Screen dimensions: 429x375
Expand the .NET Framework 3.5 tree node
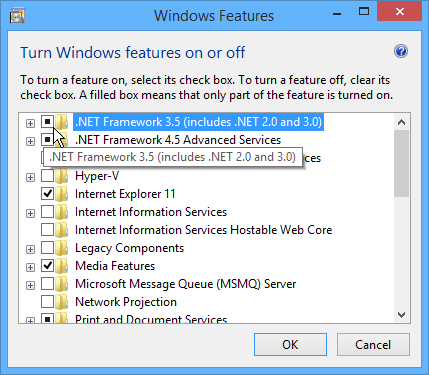[30, 123]
